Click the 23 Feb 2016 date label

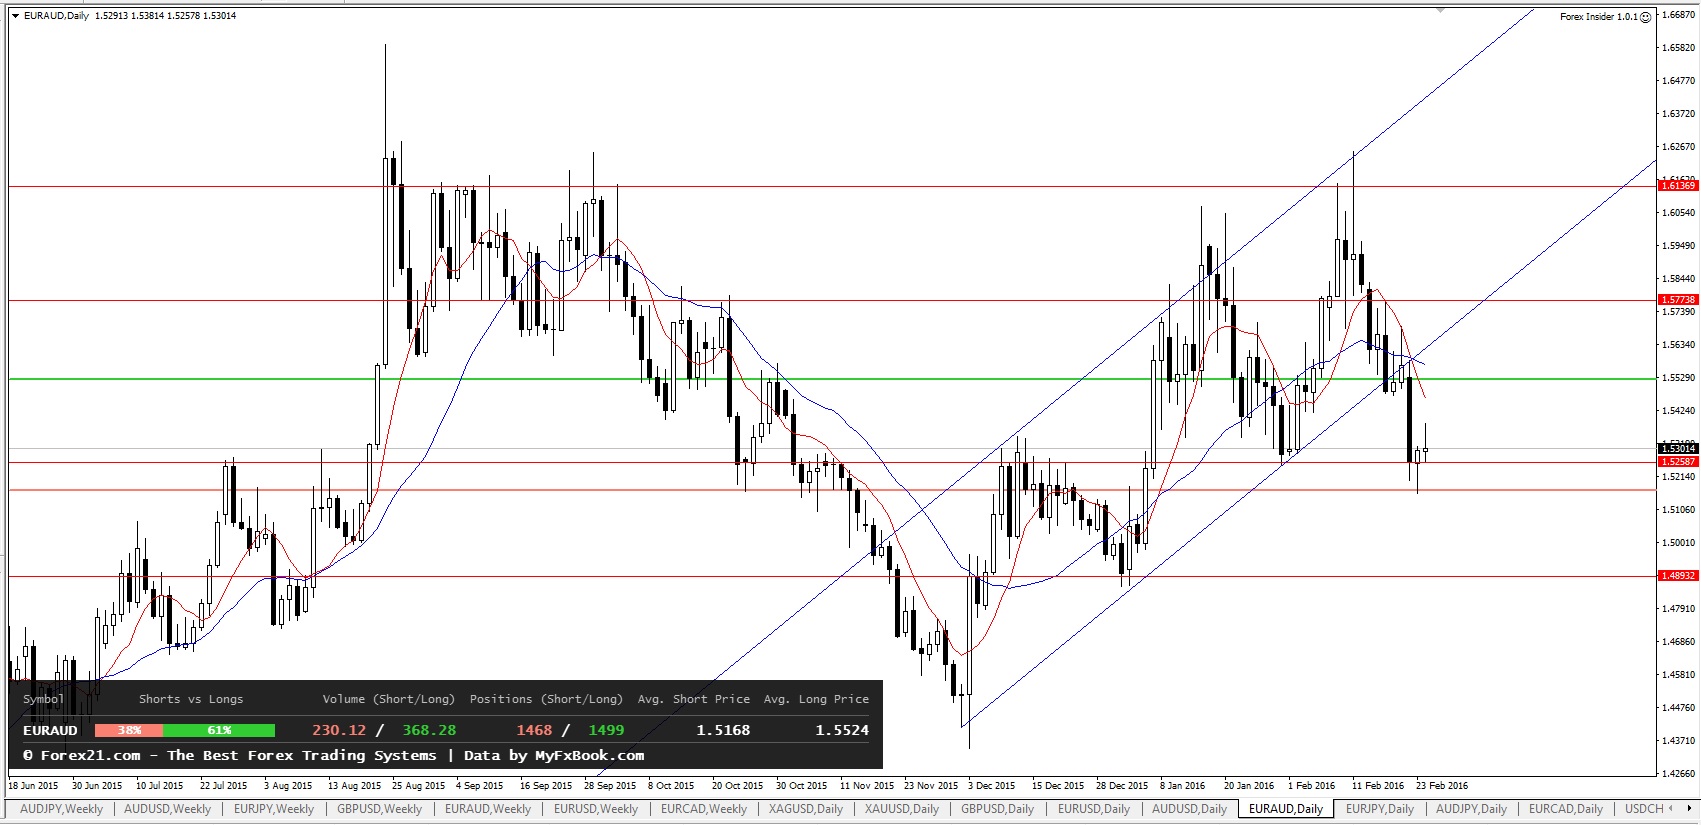point(1441,786)
